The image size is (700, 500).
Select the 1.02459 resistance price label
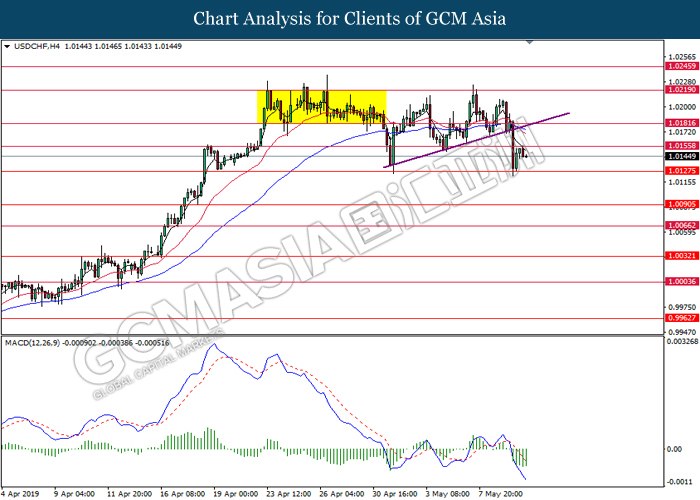[x=682, y=66]
